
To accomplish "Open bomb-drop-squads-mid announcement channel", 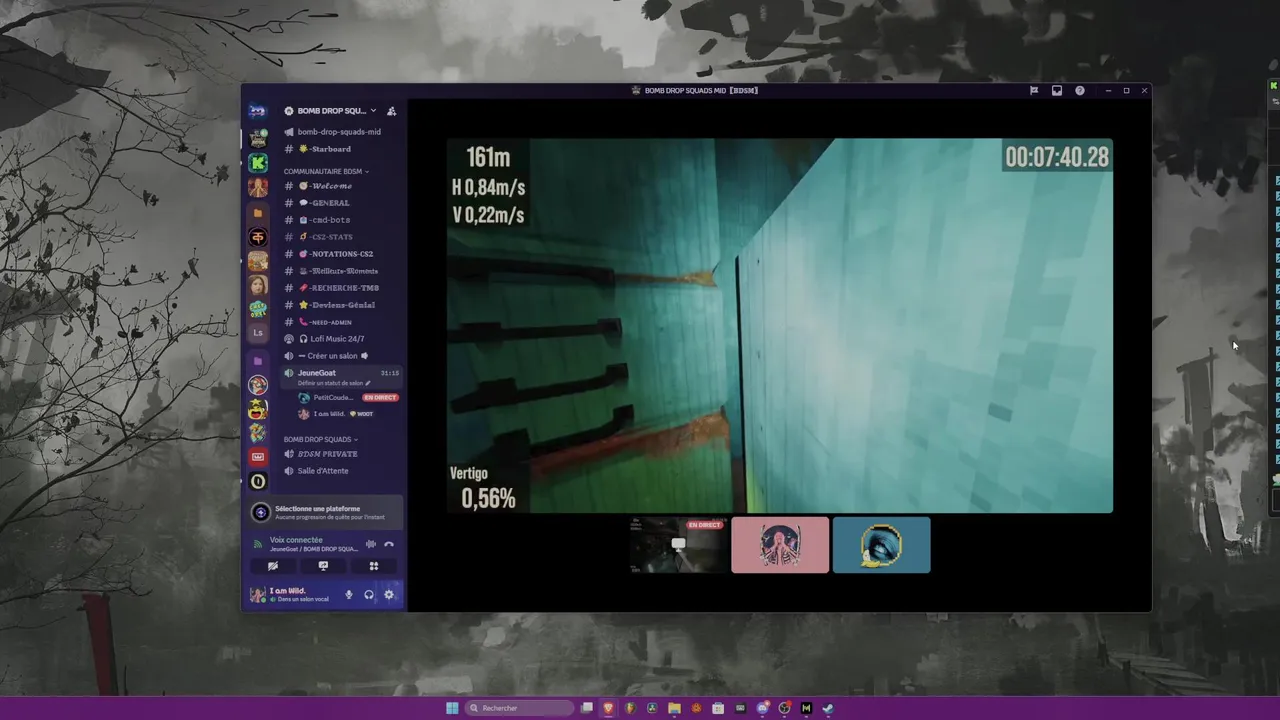I will coord(340,132).
